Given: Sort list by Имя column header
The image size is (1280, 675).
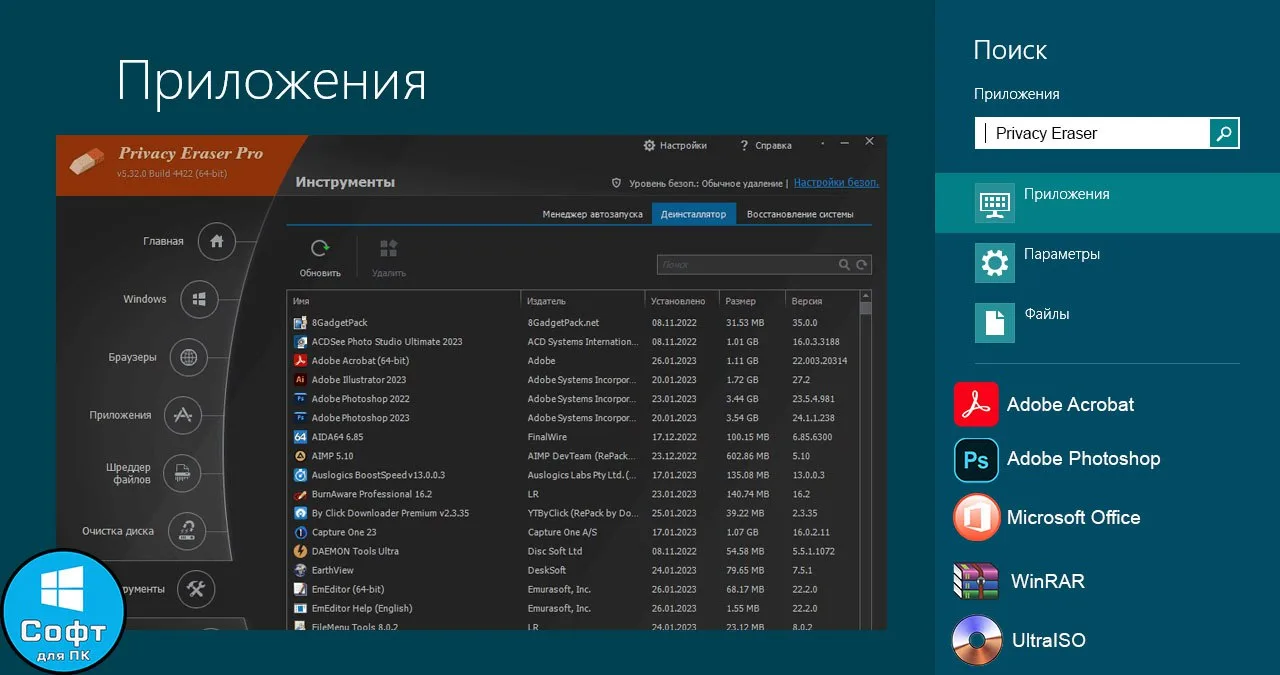Looking at the screenshot, I should coord(404,301).
